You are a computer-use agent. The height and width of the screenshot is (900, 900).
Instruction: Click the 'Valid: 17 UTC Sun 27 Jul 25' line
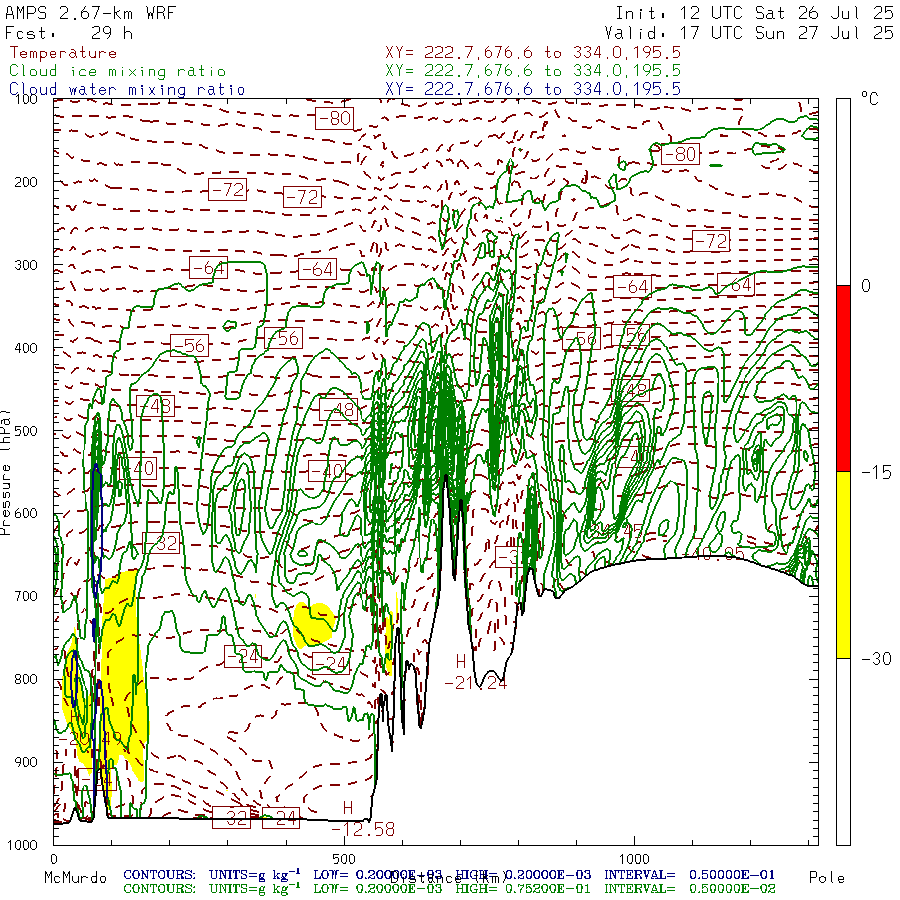point(749,33)
